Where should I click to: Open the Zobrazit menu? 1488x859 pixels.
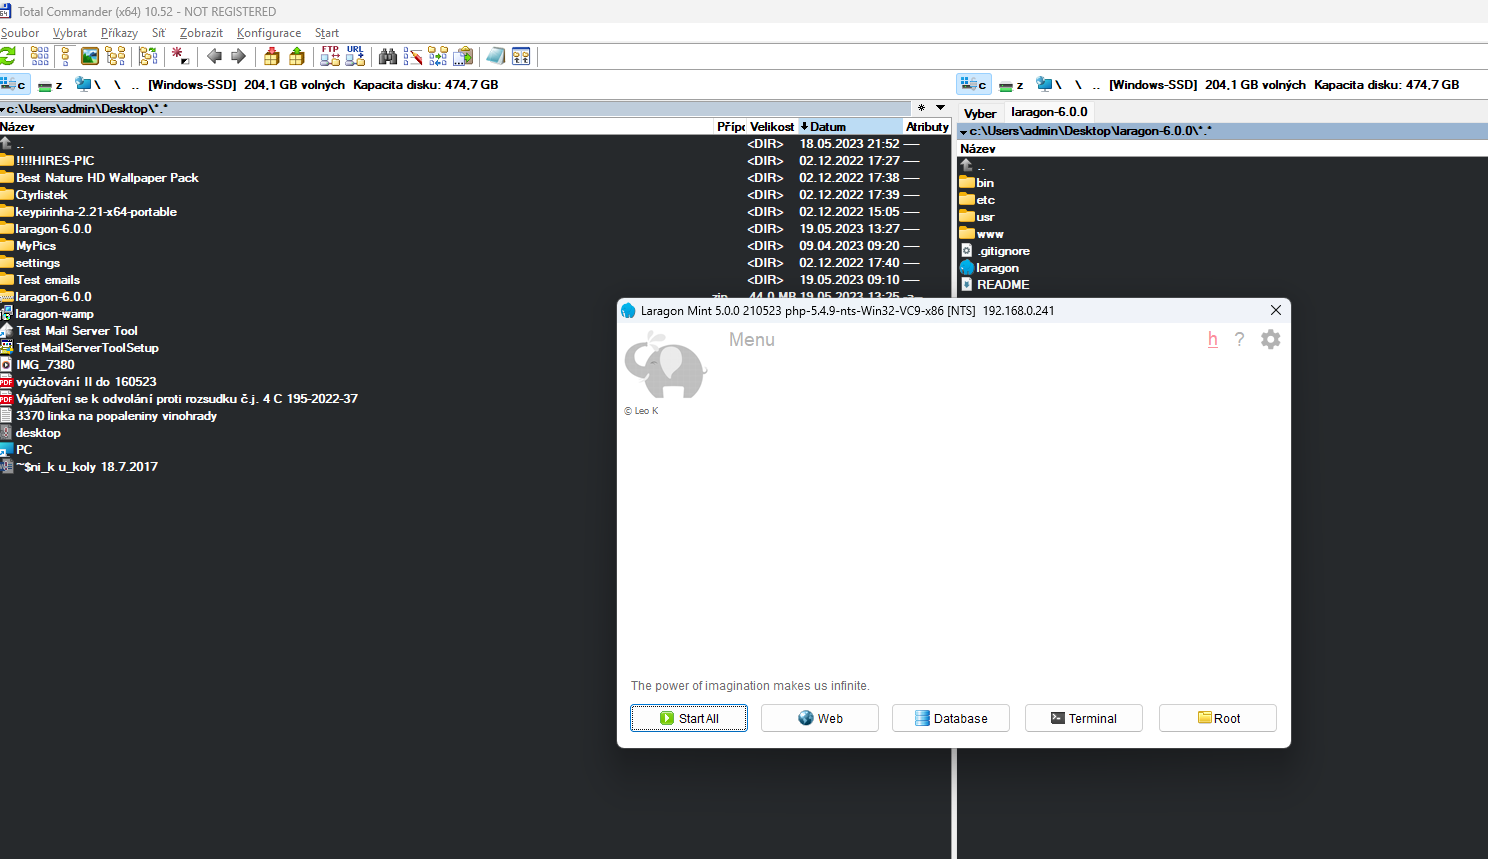(x=201, y=33)
